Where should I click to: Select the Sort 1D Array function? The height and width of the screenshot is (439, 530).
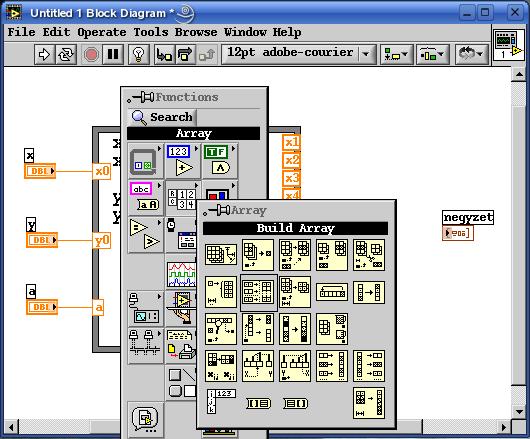295,329
